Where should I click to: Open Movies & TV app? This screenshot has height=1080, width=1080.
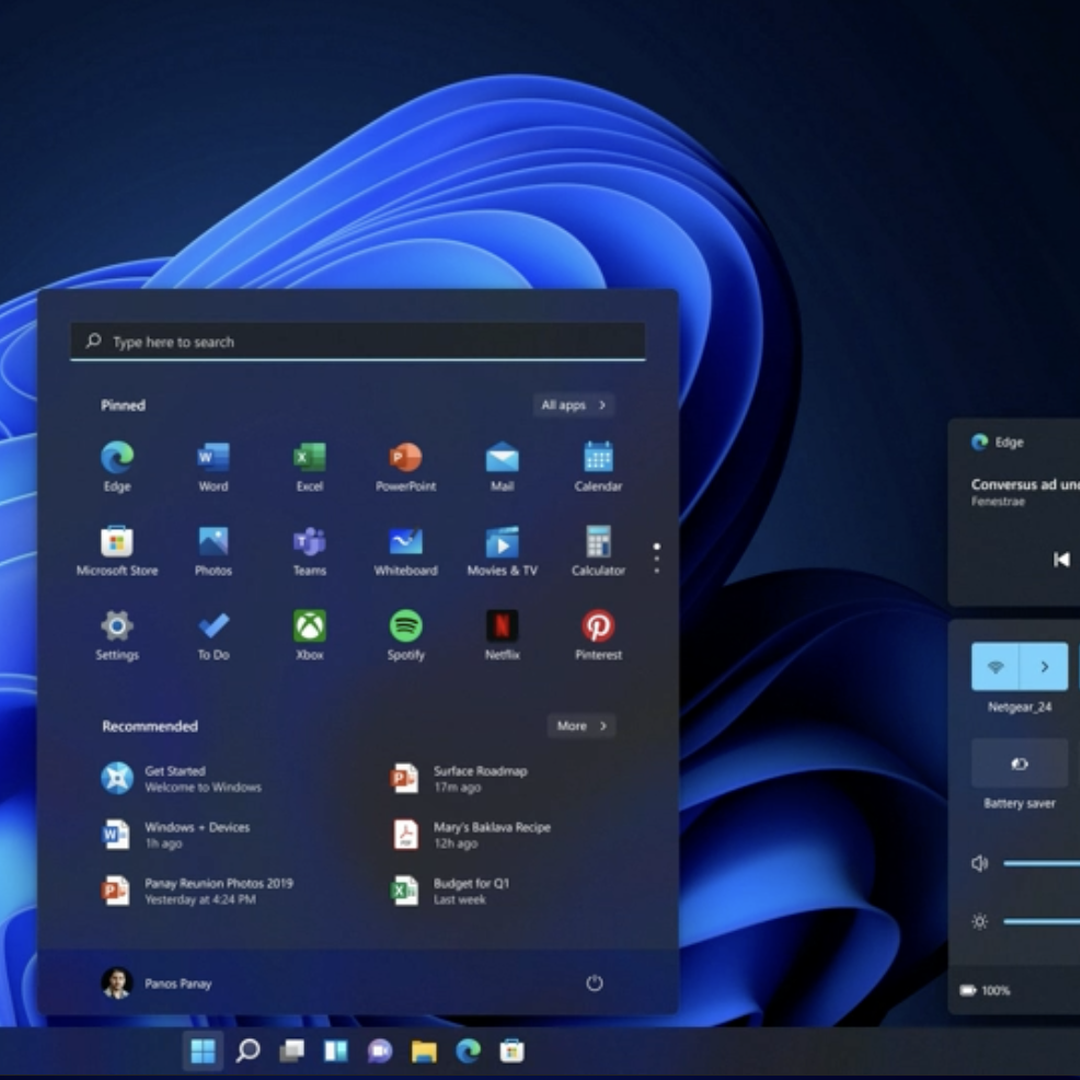coord(502,551)
